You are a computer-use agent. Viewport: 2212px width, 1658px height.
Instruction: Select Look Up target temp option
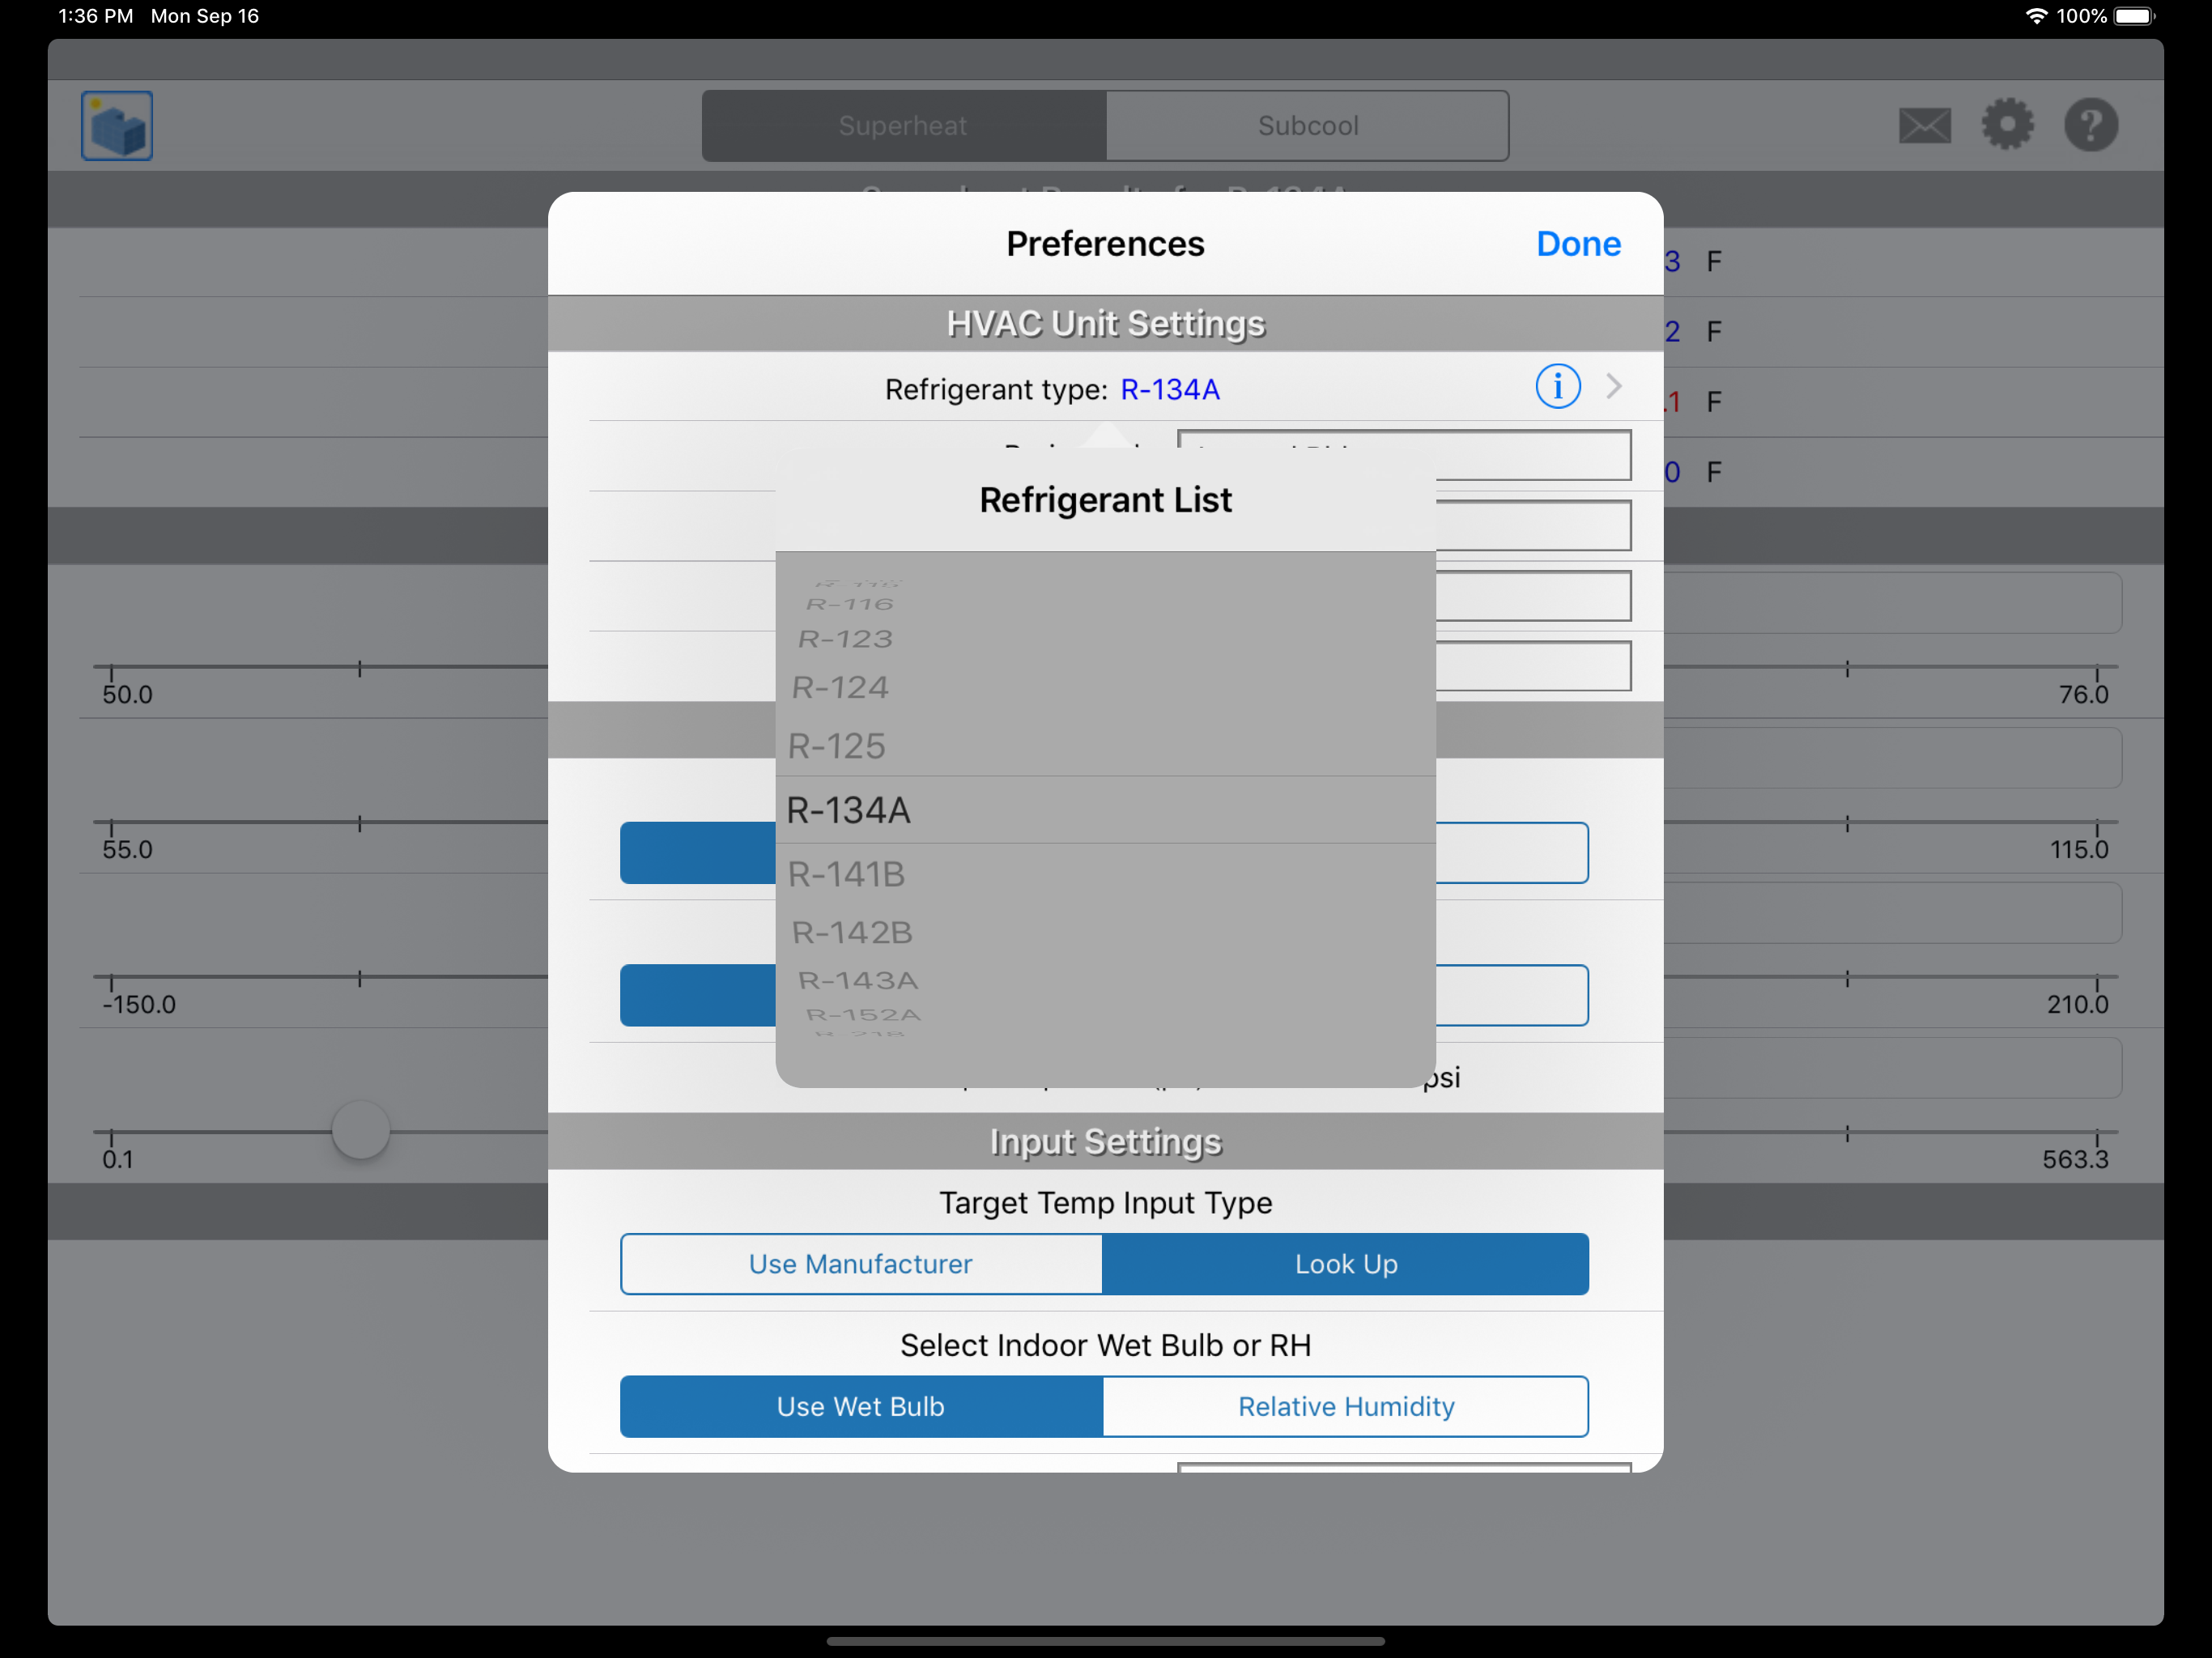(1345, 1264)
